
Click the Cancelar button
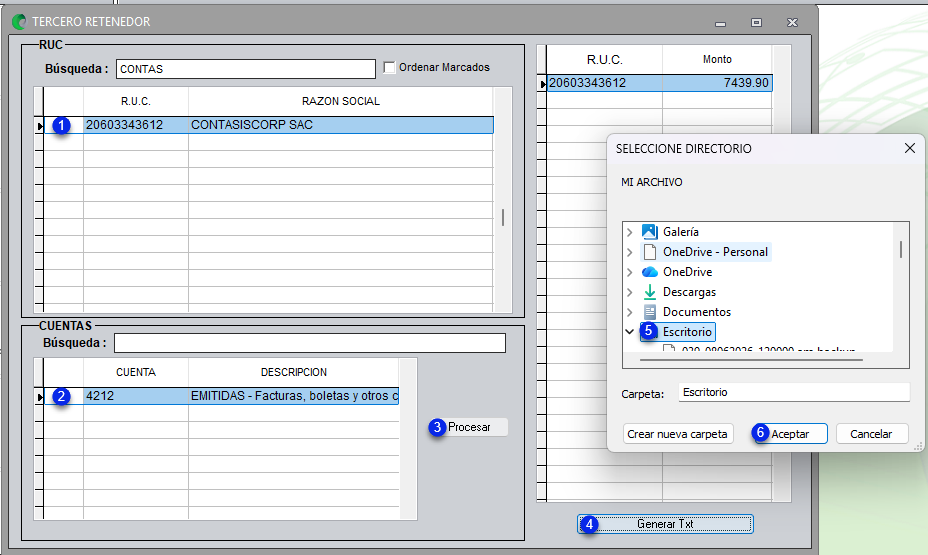(871, 434)
